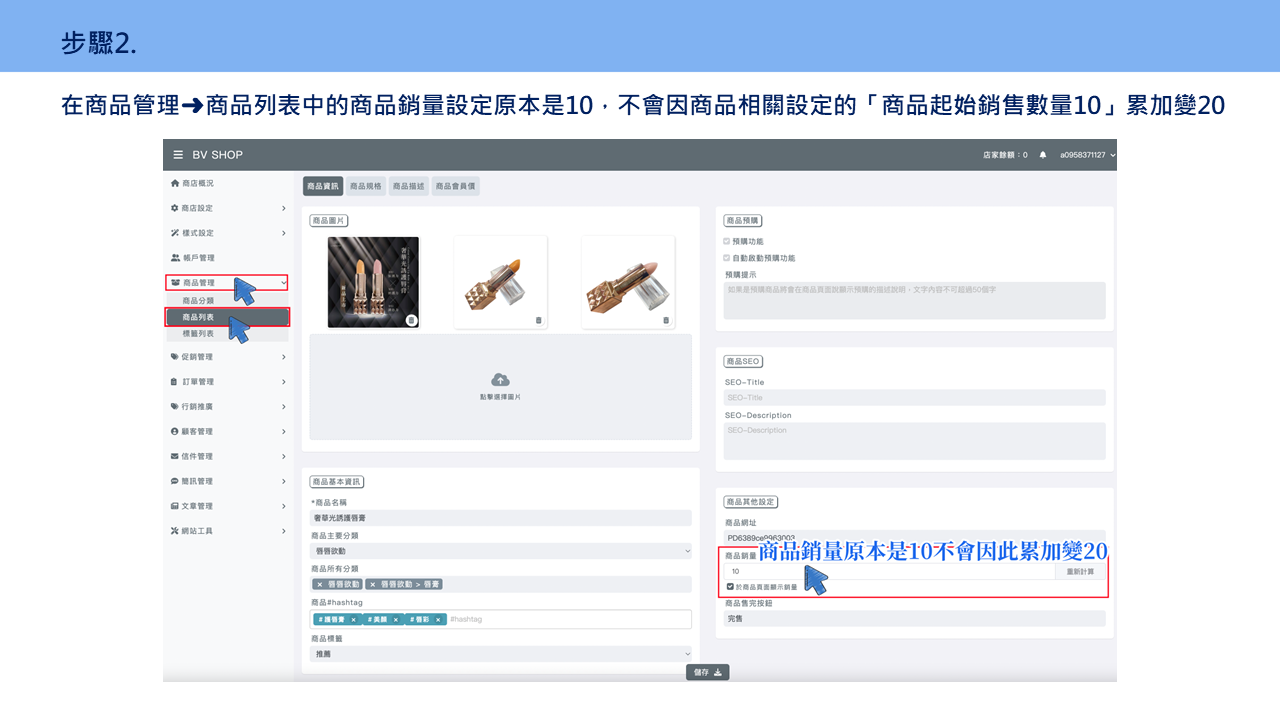Click the SEO-Description text area
The height and width of the screenshot is (720, 1280).
click(915, 441)
